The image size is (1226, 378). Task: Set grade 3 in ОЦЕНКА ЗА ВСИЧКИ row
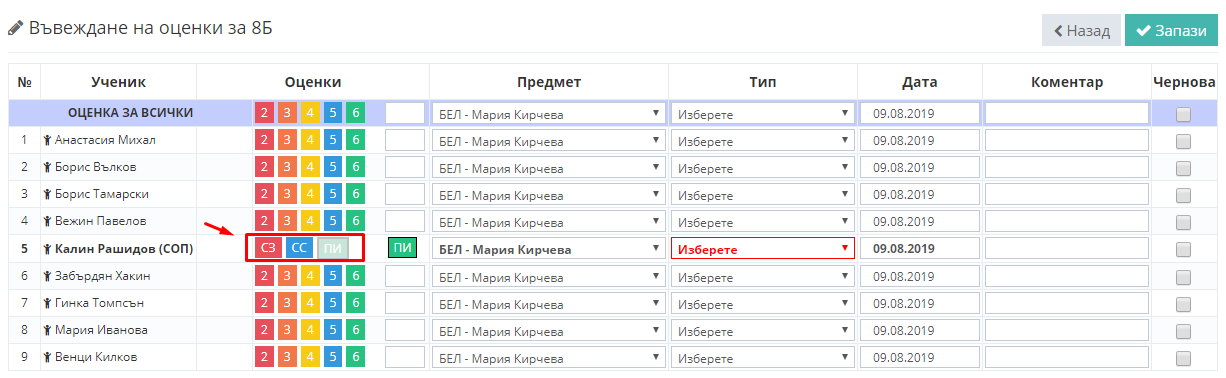[287, 113]
